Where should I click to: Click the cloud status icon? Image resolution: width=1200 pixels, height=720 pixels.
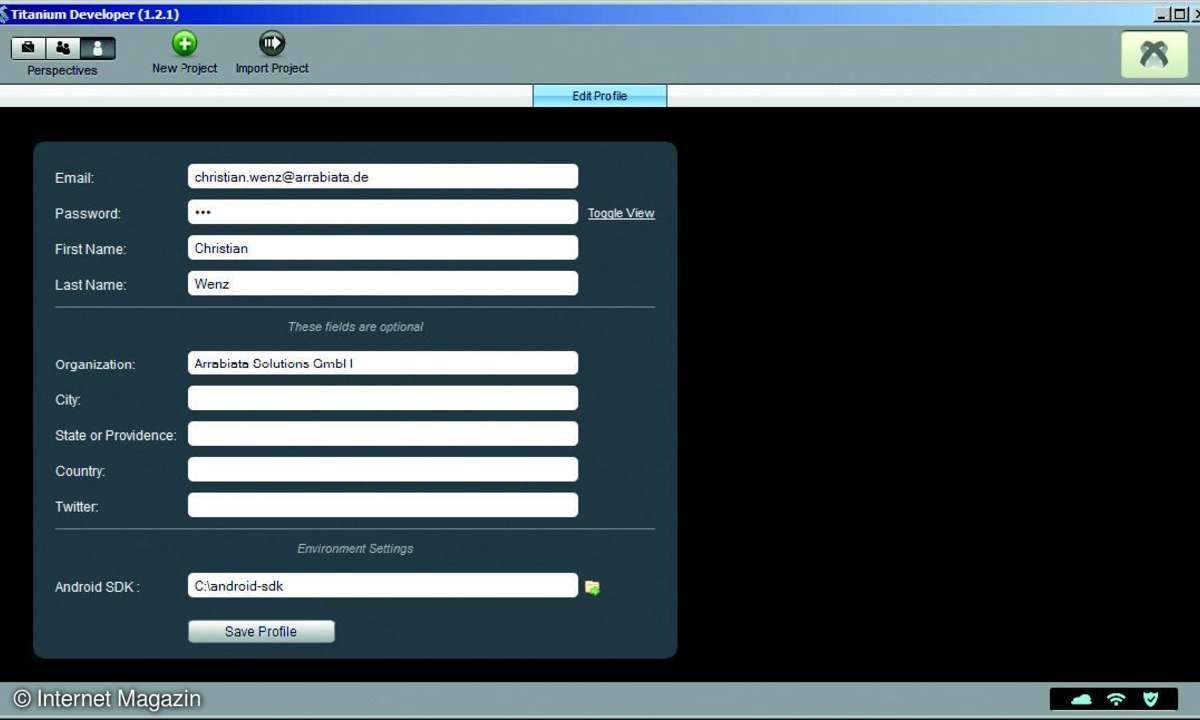pos(1081,699)
